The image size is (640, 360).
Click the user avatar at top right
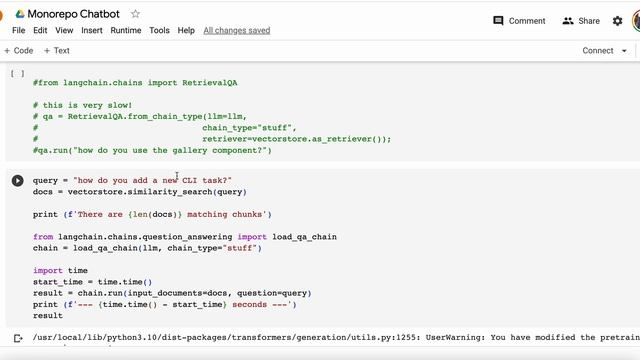click(636, 21)
